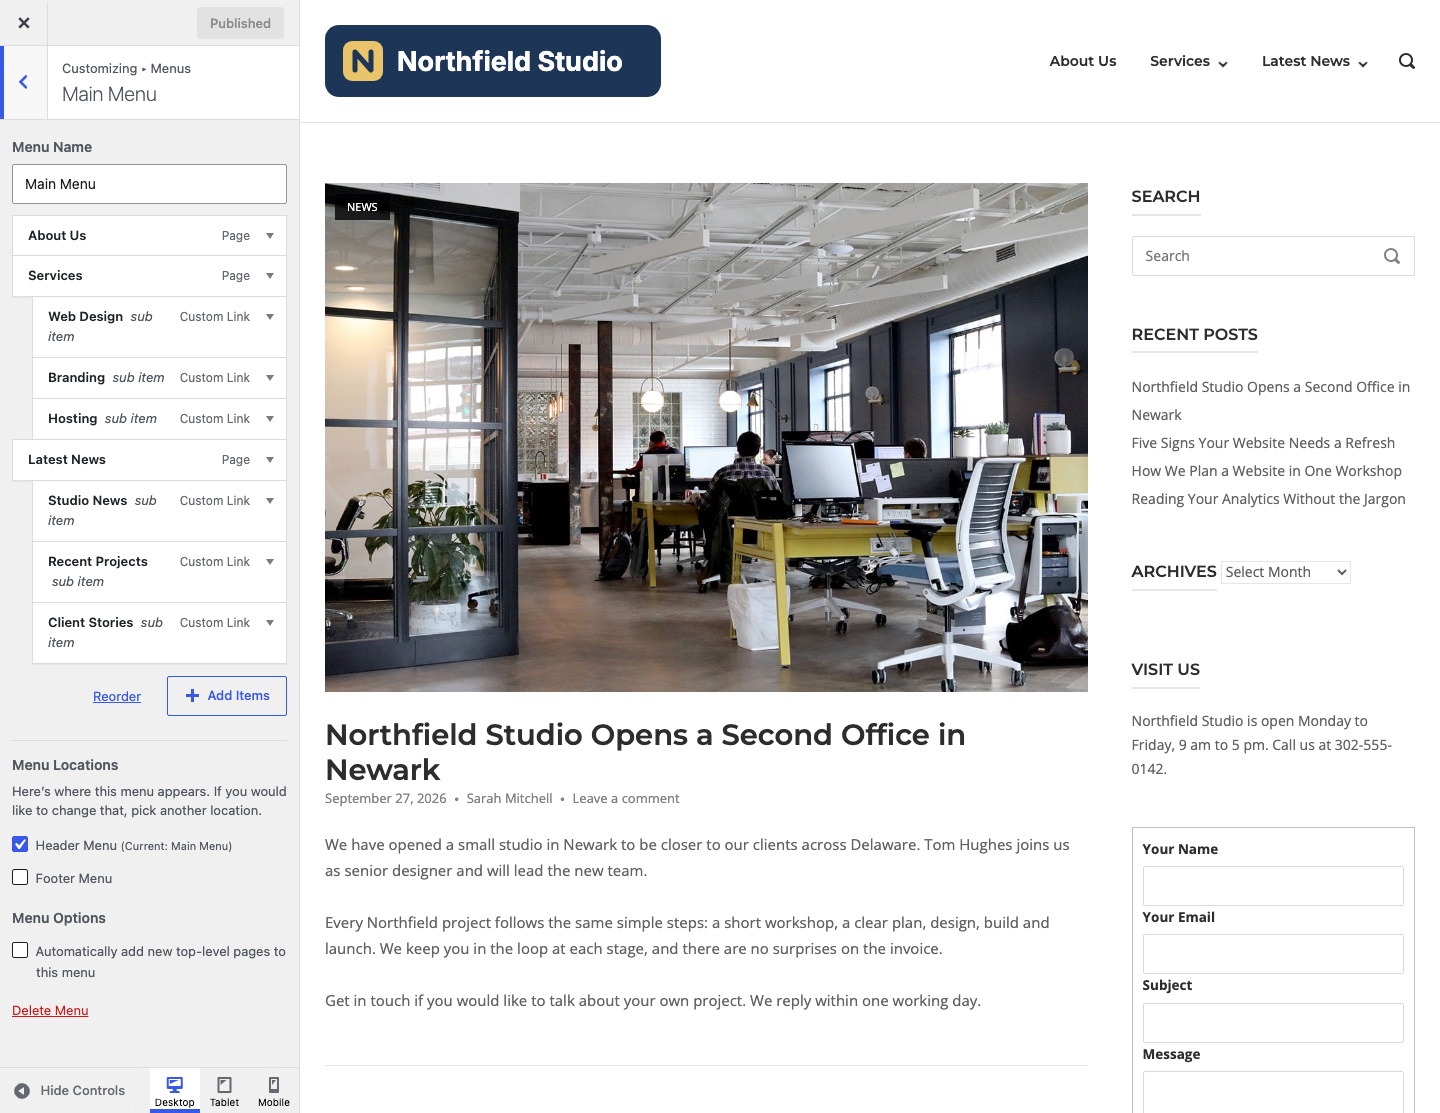Expand the Hosting sub item arrow
Screen dimensions: 1440x1113
(270, 419)
